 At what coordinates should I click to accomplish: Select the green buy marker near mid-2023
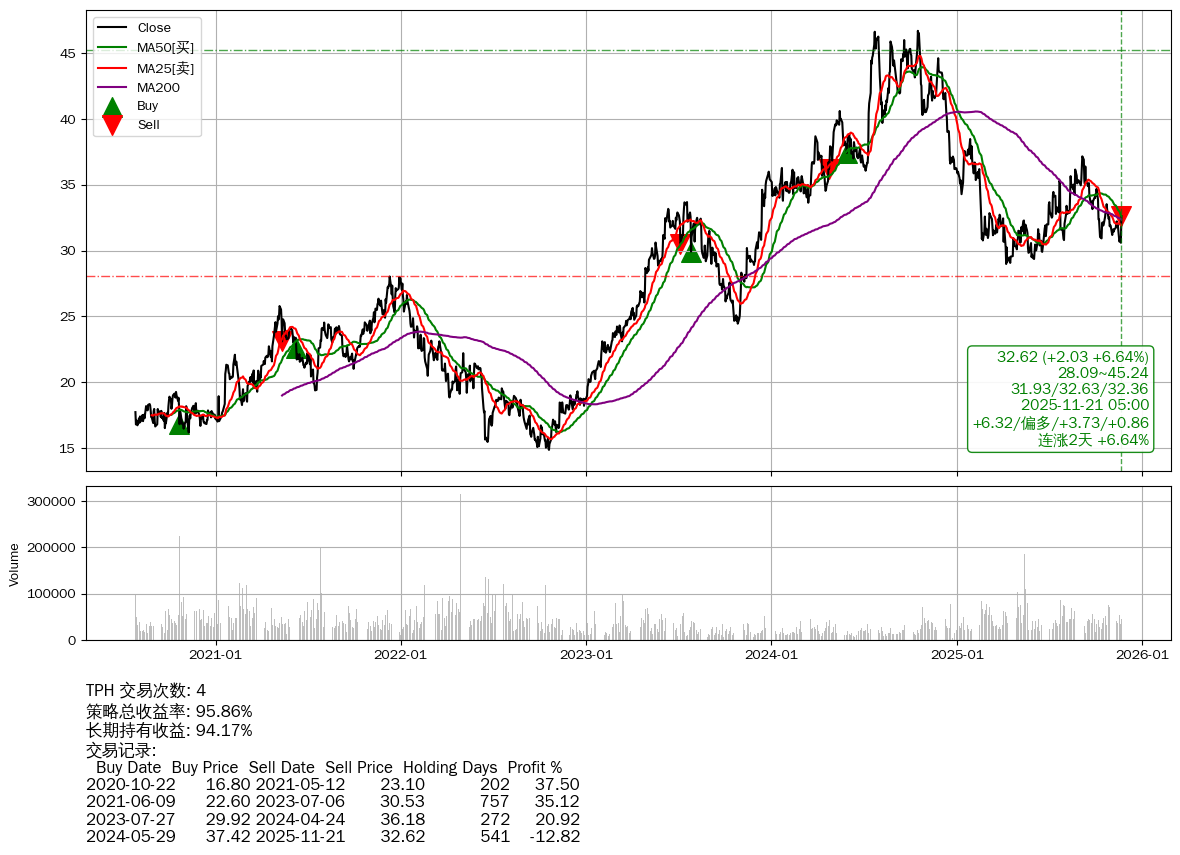pos(691,252)
